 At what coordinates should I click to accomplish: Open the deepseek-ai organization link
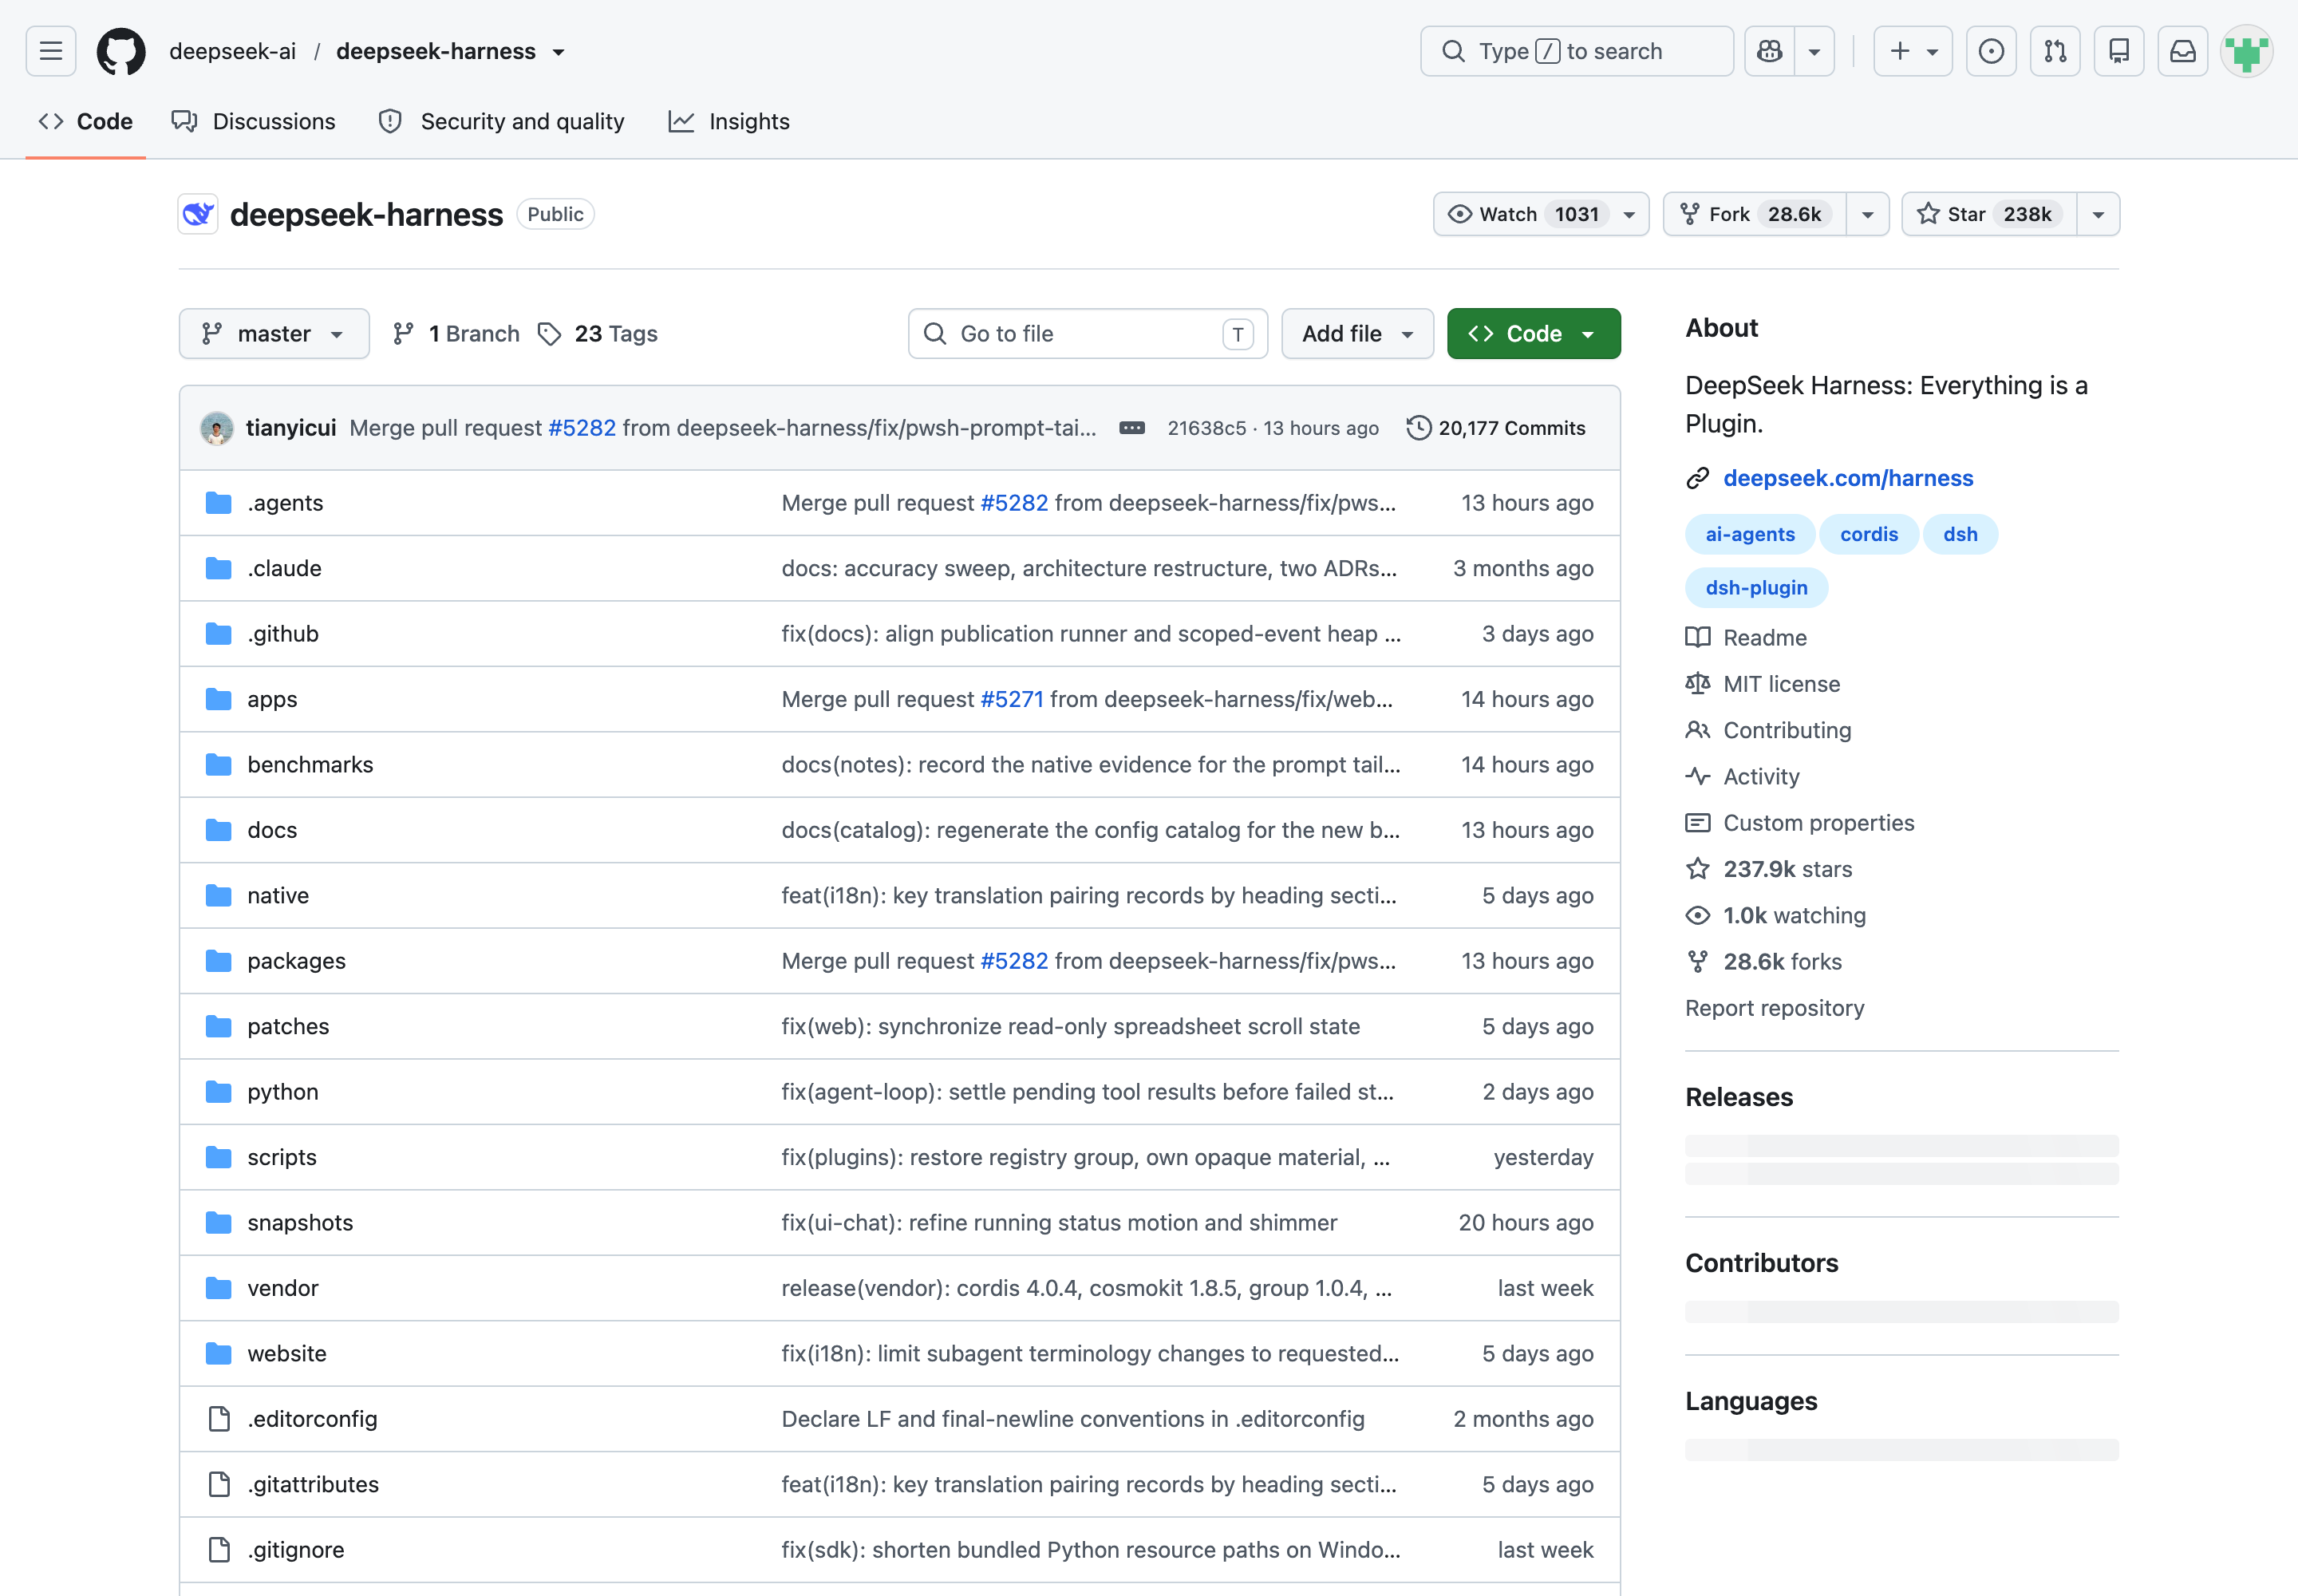(232, 51)
